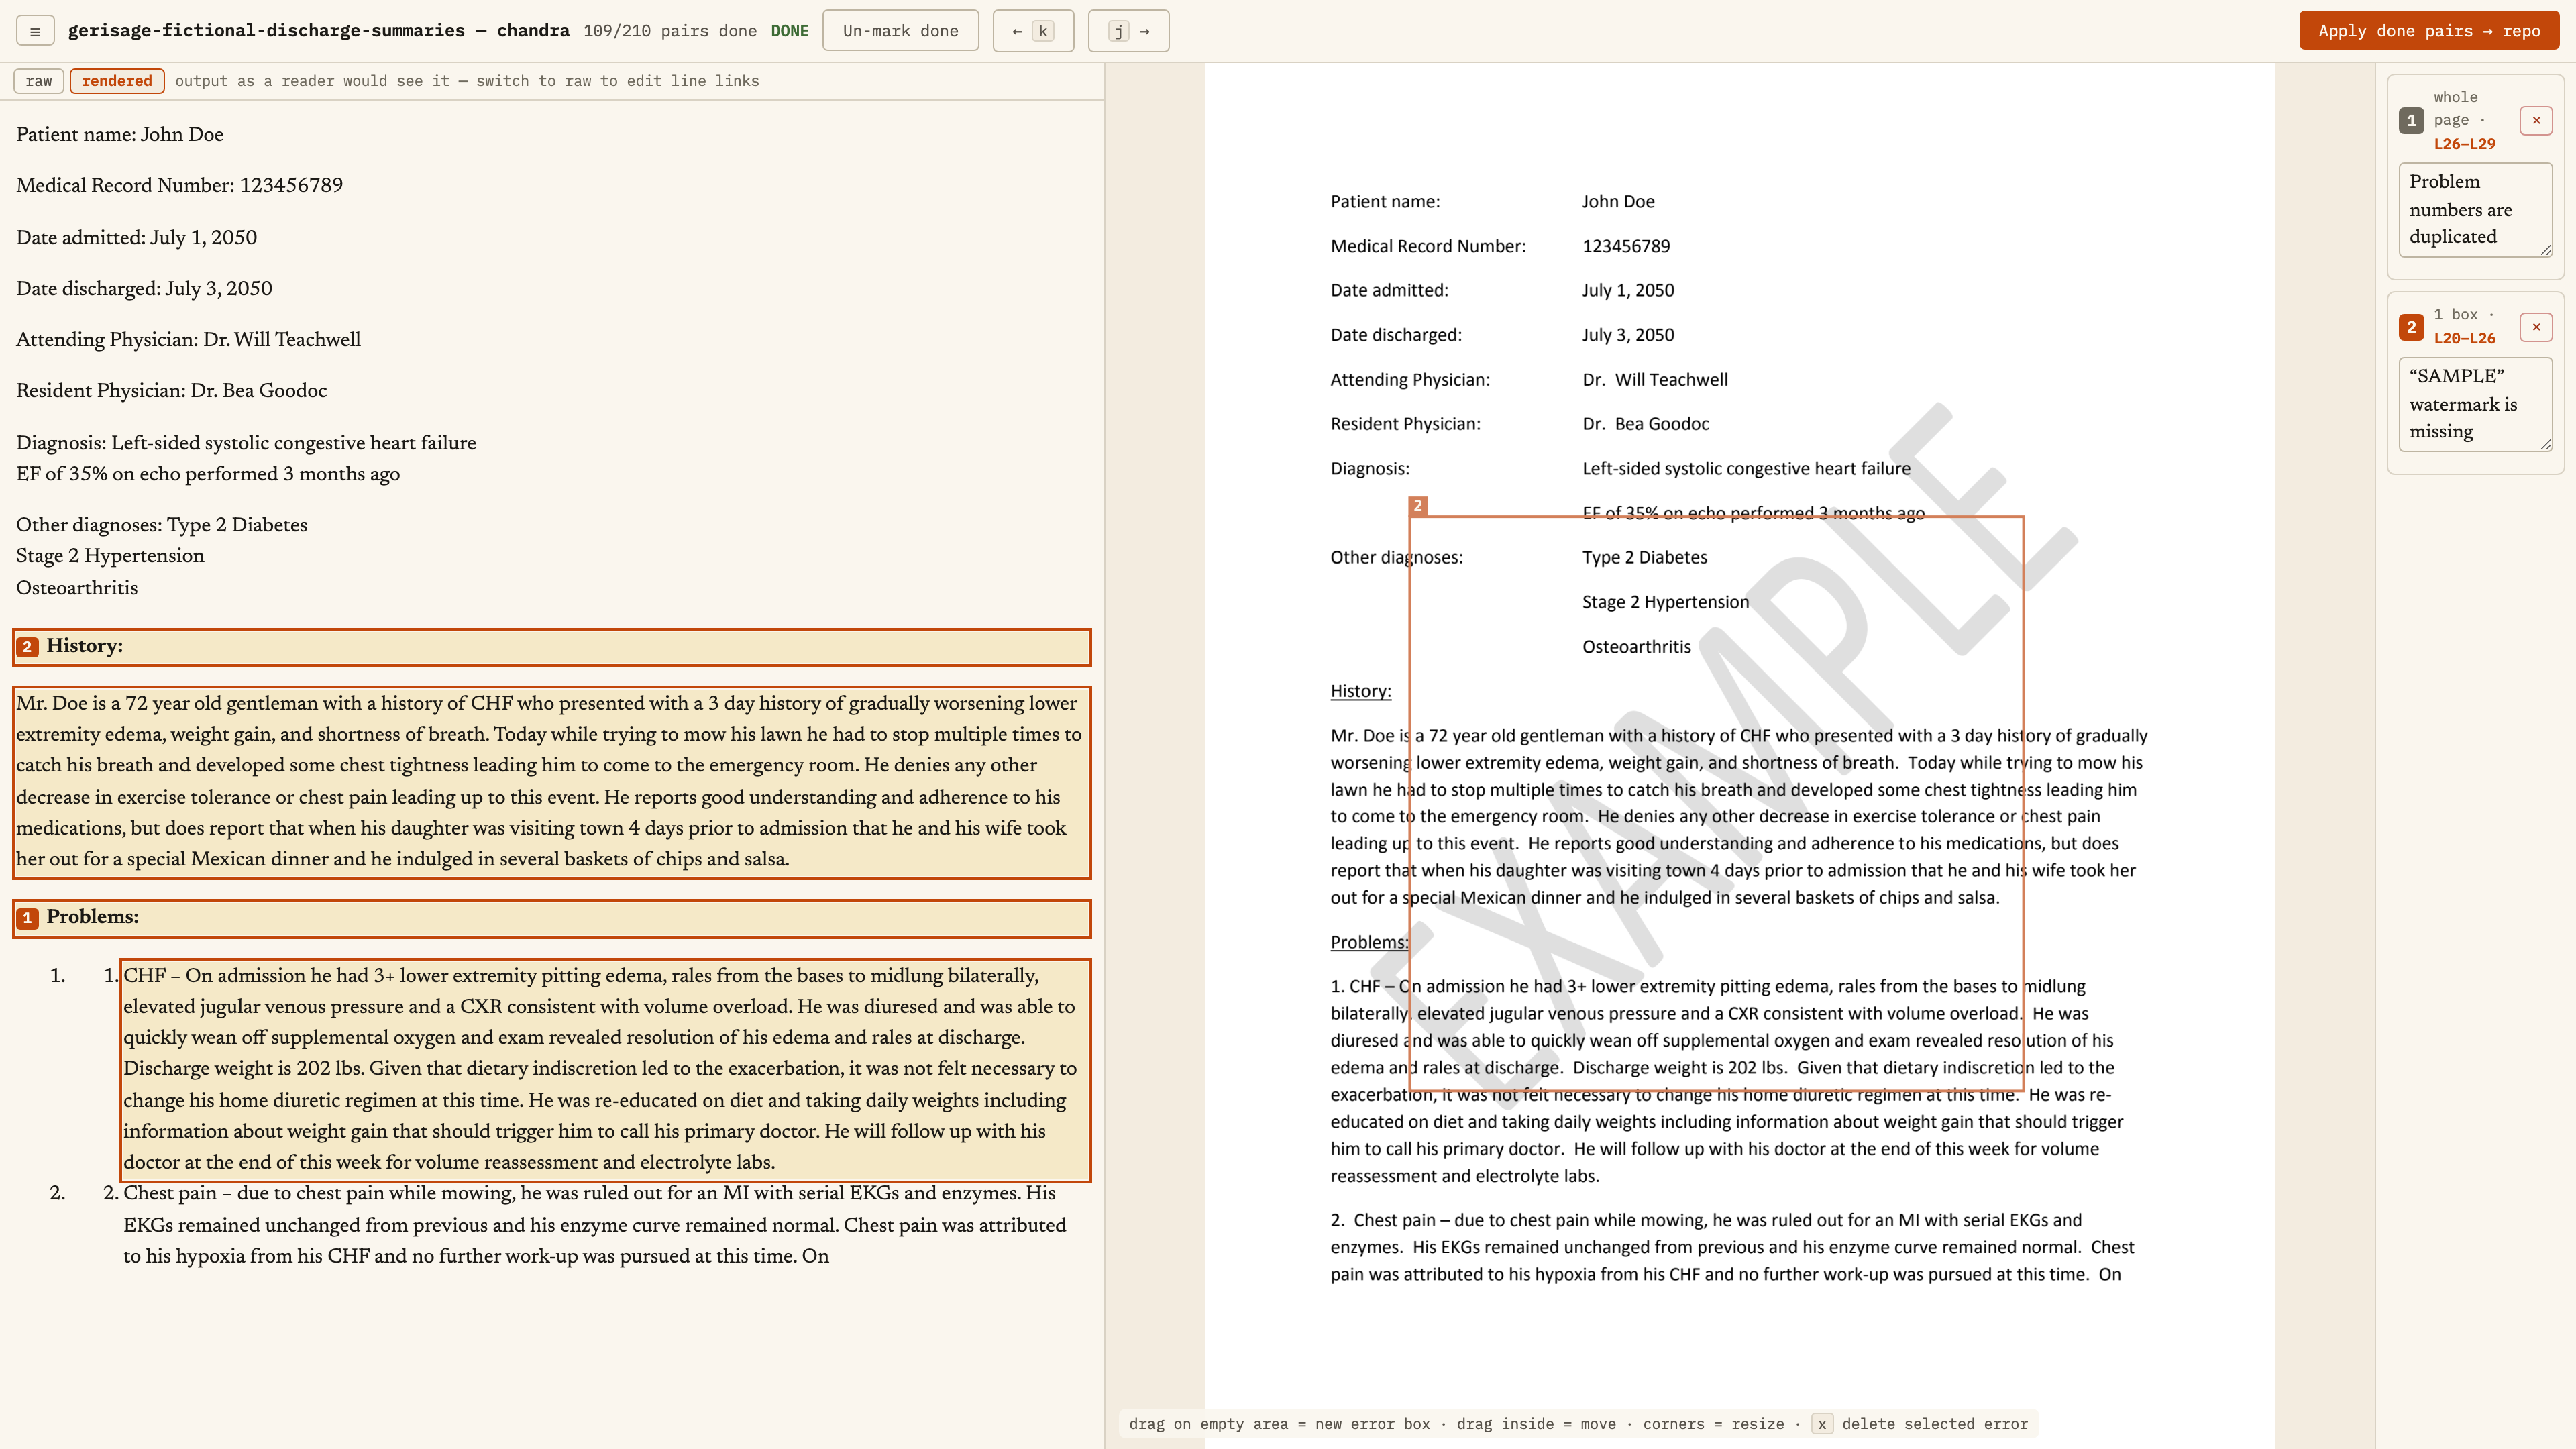Click the L20–L26 line link
Screen dimensions: 2576x1449
pyautogui.click(x=2464, y=338)
